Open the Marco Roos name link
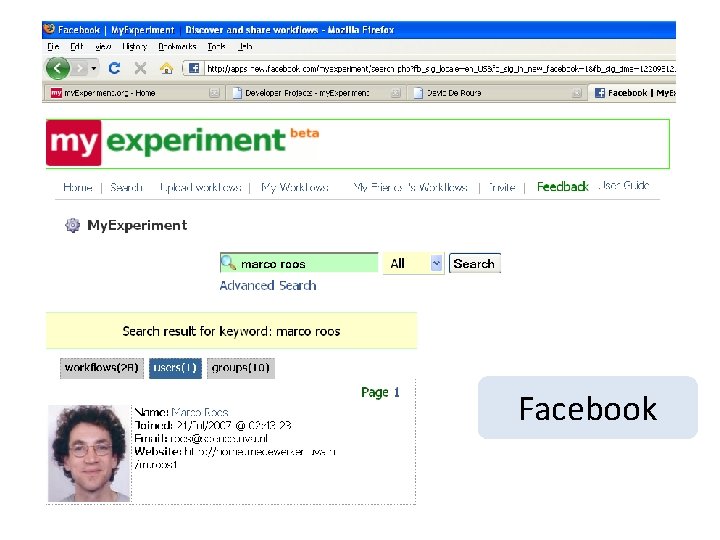Image resolution: width=720 pixels, height=540 pixels. [200, 412]
